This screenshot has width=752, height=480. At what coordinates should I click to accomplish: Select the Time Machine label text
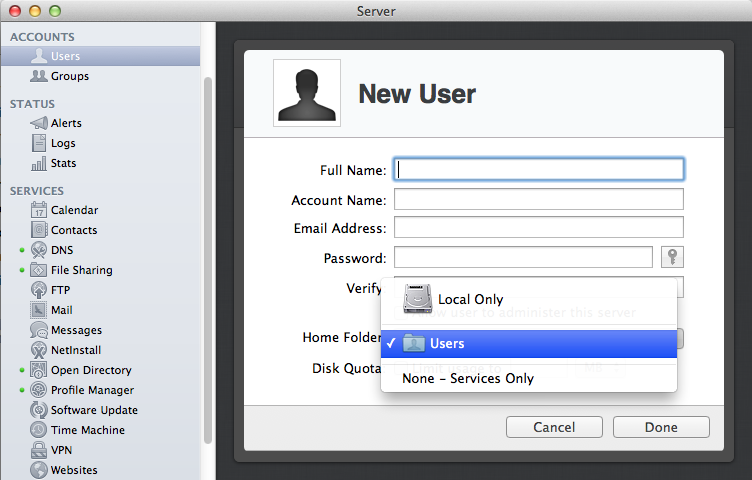tap(88, 430)
